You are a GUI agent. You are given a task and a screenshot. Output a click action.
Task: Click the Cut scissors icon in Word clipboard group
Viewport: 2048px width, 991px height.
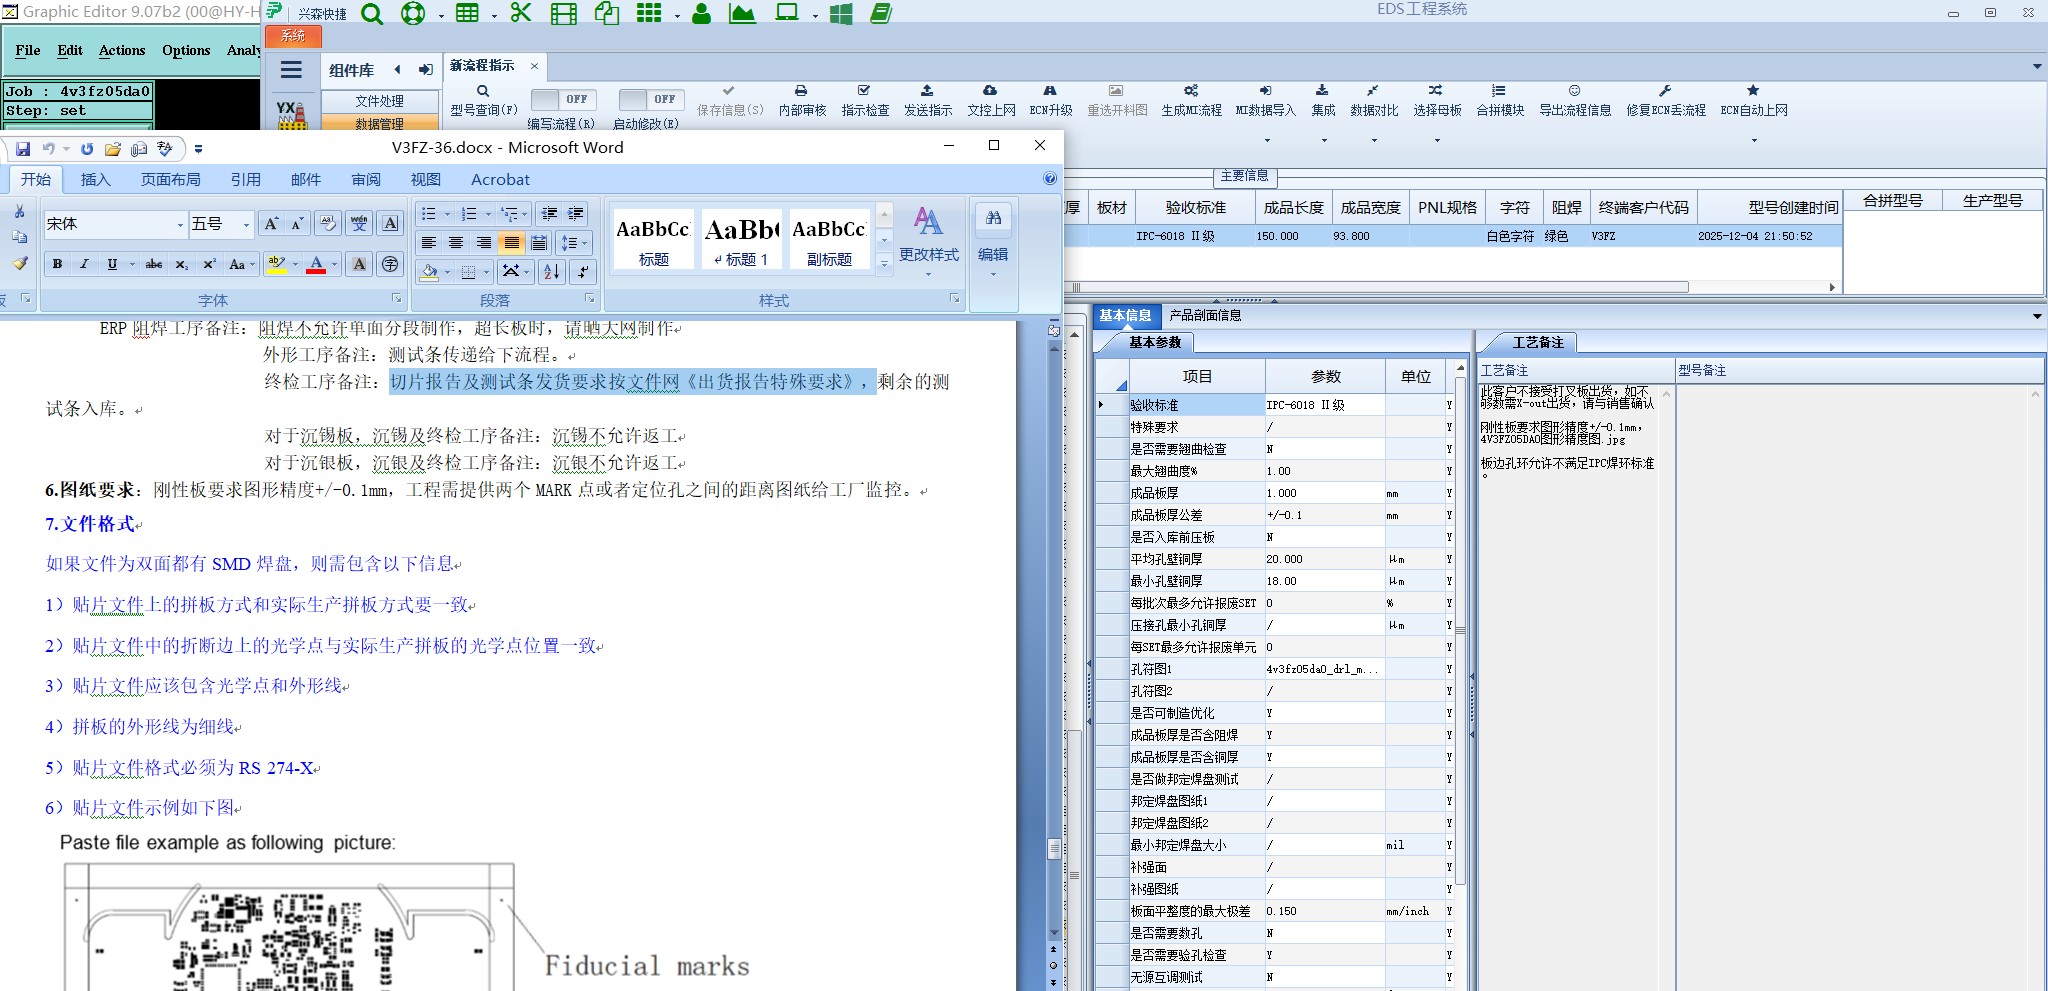click(19, 212)
